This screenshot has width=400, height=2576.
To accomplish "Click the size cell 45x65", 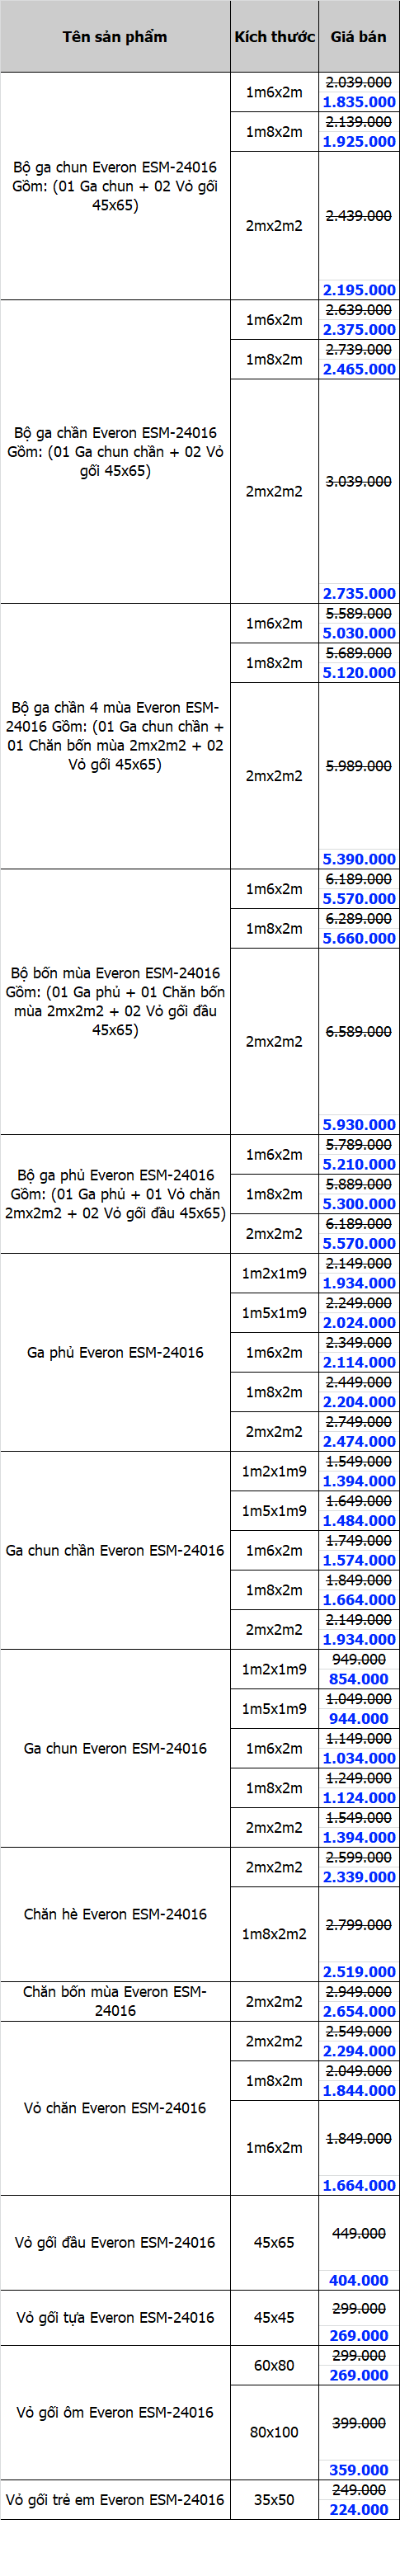I will [274, 2243].
